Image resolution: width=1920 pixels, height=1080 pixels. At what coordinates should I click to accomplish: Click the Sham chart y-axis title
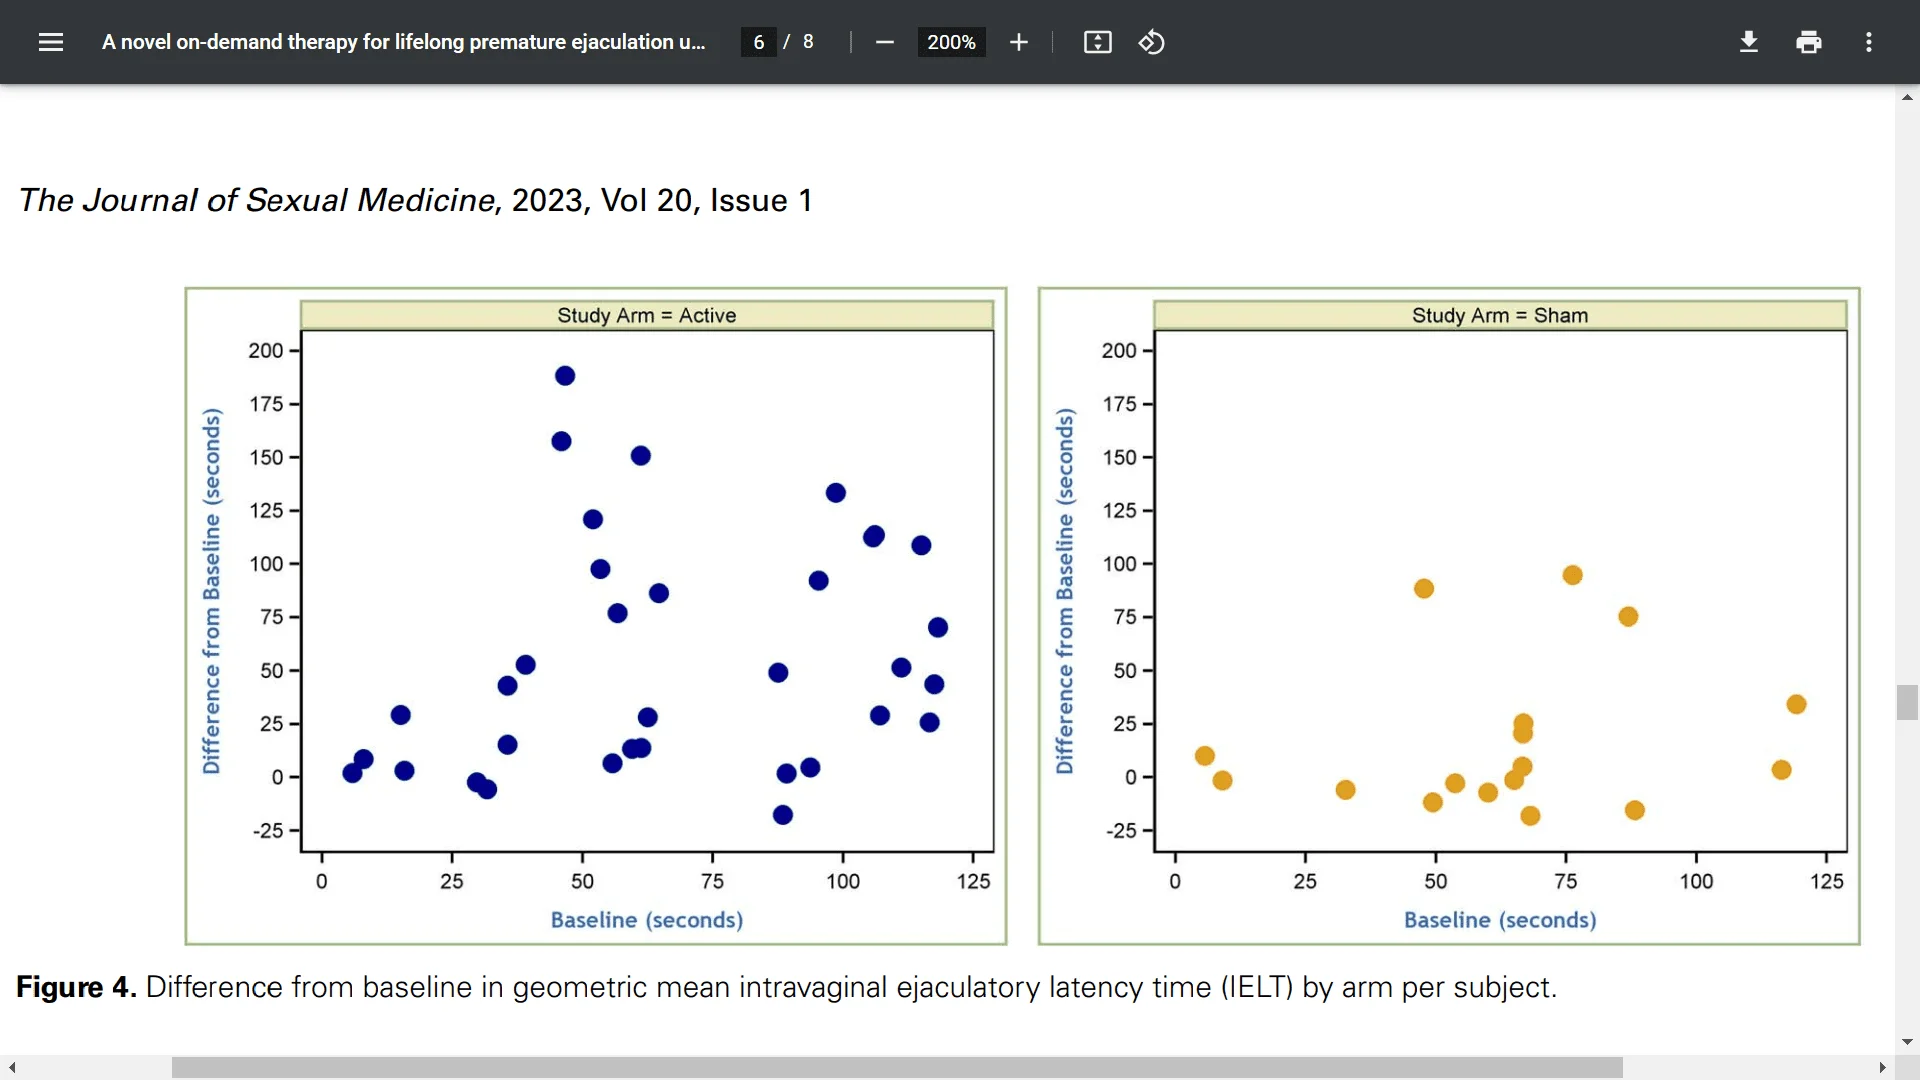(x=1064, y=591)
